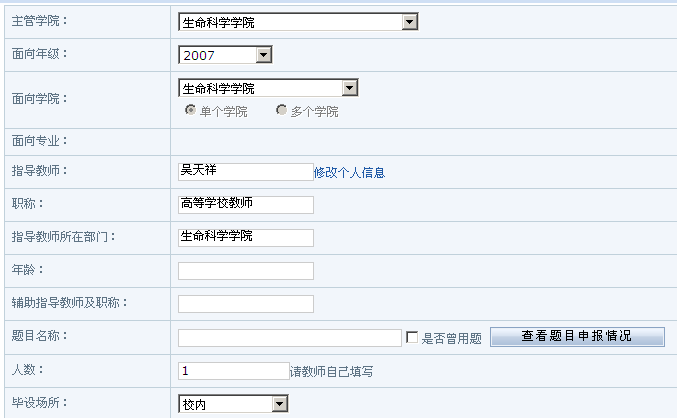
Task: Open the 毕设场所 dropdown showing 校内
Action: coord(233,404)
